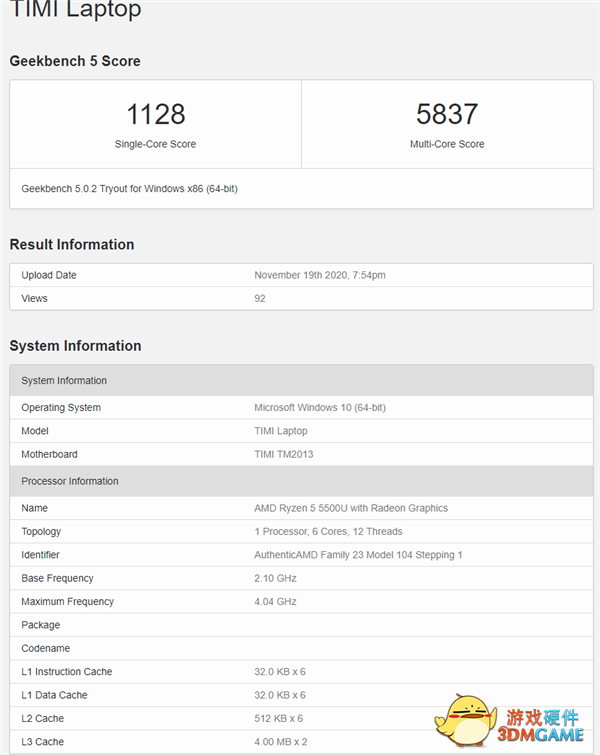Click the Views label
Viewport: 600px width, 755px height.
(x=34, y=299)
